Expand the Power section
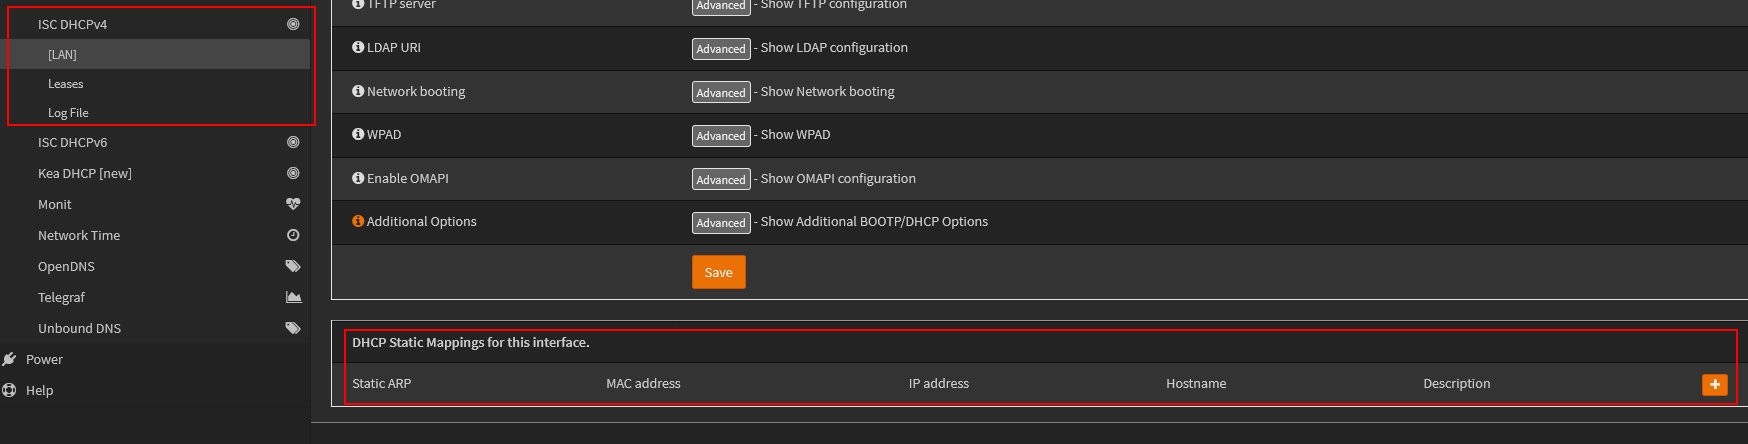 tap(155, 359)
